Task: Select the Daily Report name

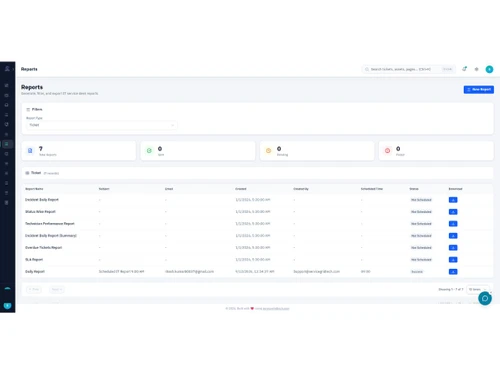Action: click(35, 272)
